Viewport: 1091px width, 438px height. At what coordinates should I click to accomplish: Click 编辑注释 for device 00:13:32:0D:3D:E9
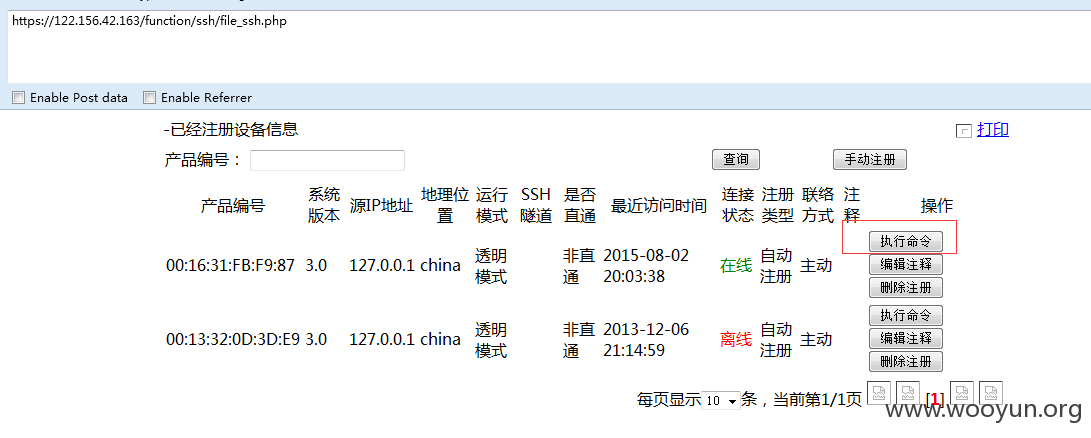click(905, 339)
